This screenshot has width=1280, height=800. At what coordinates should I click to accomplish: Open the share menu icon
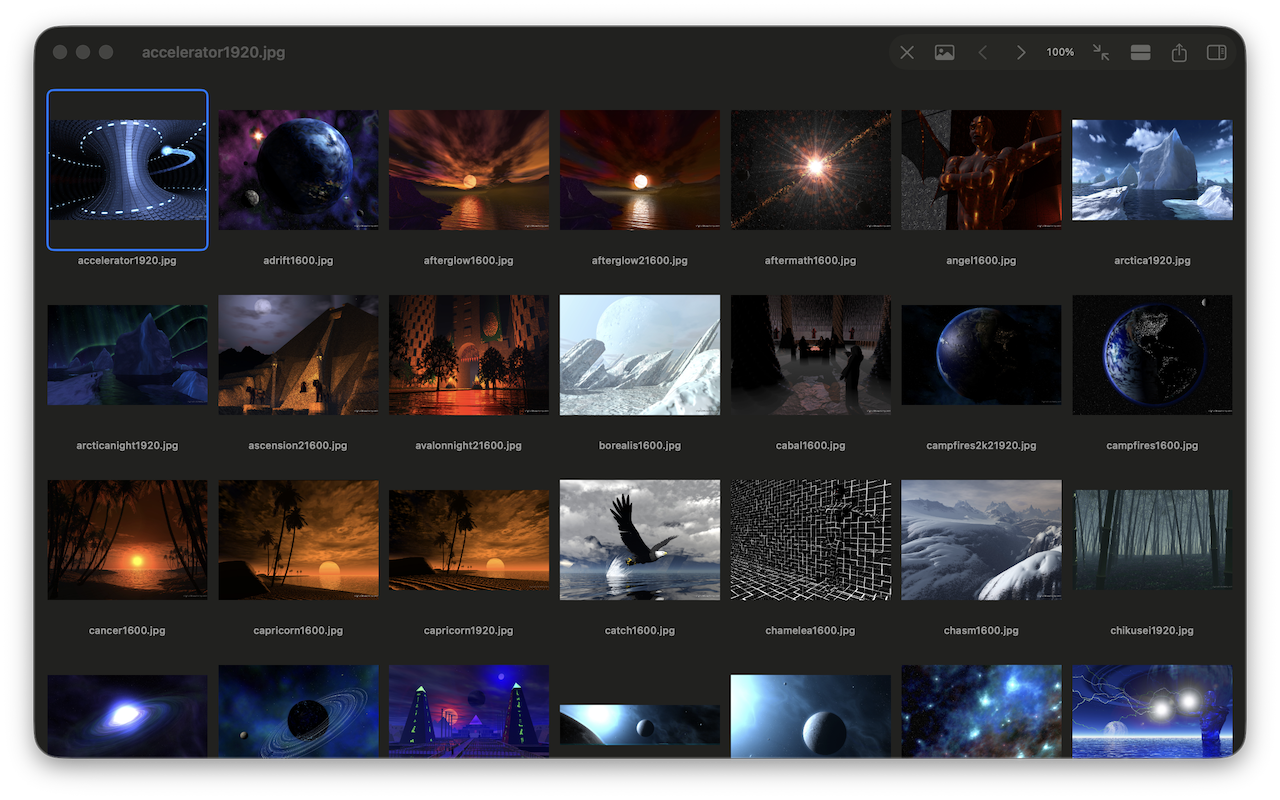click(1179, 52)
